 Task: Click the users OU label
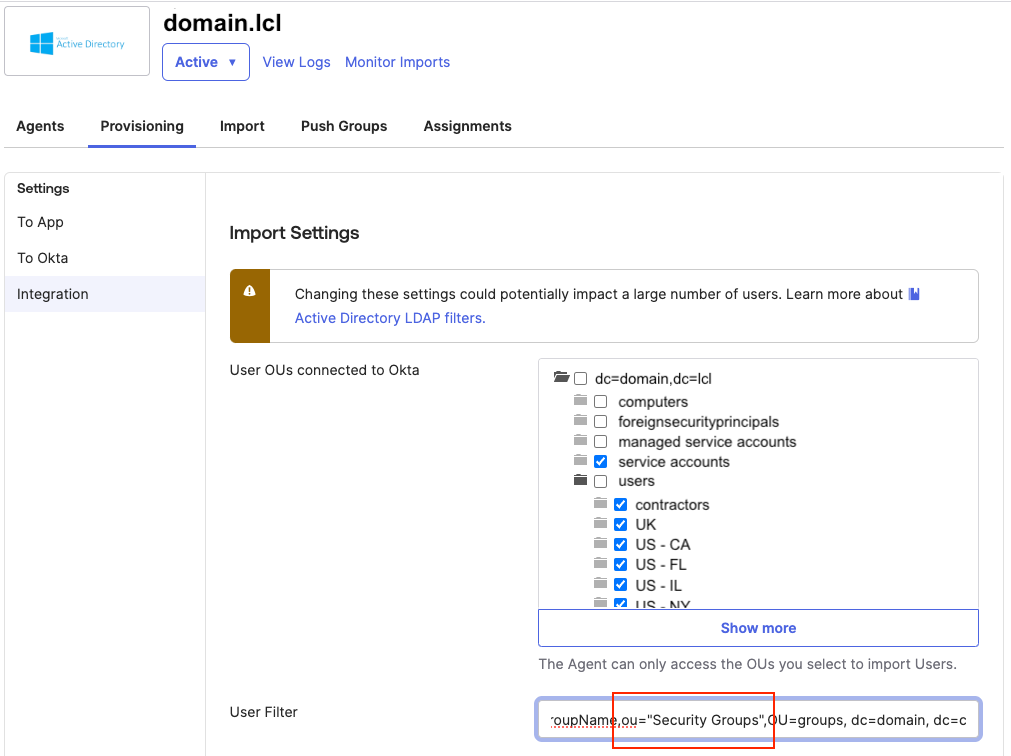point(636,481)
